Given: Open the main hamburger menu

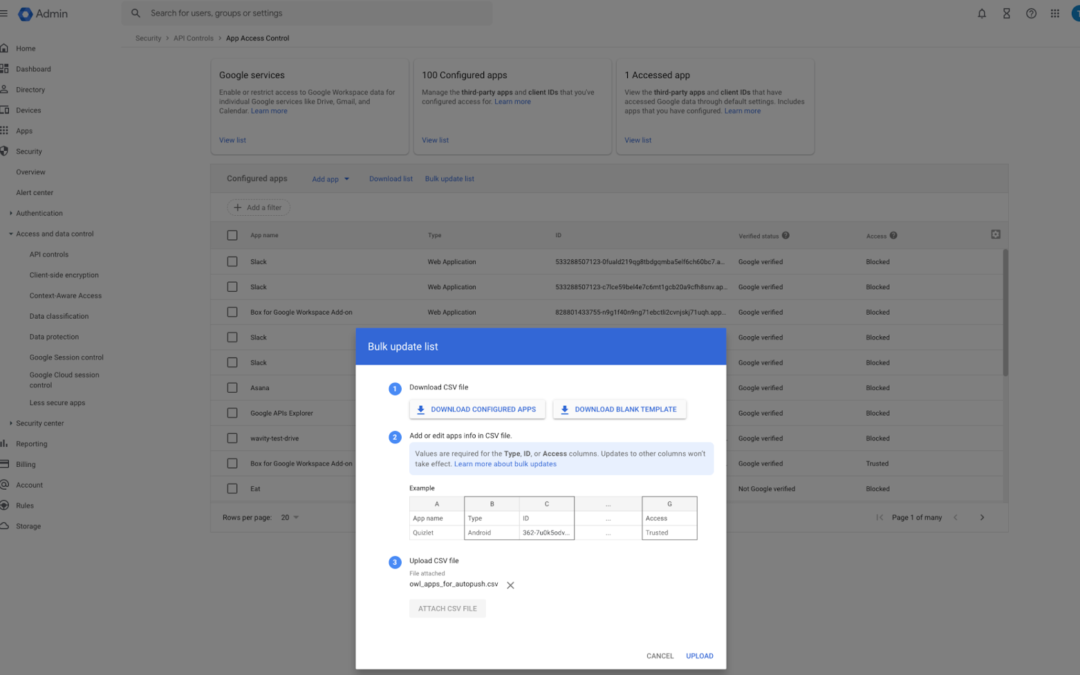Looking at the screenshot, I should coord(3,13).
